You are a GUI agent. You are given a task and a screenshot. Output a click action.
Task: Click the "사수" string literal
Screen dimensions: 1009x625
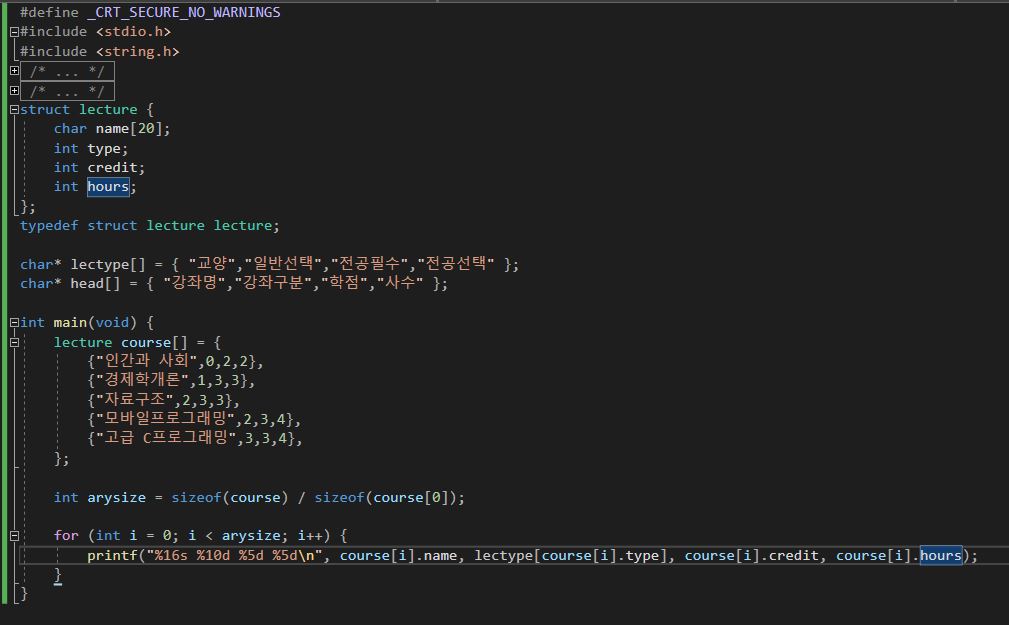(400, 283)
